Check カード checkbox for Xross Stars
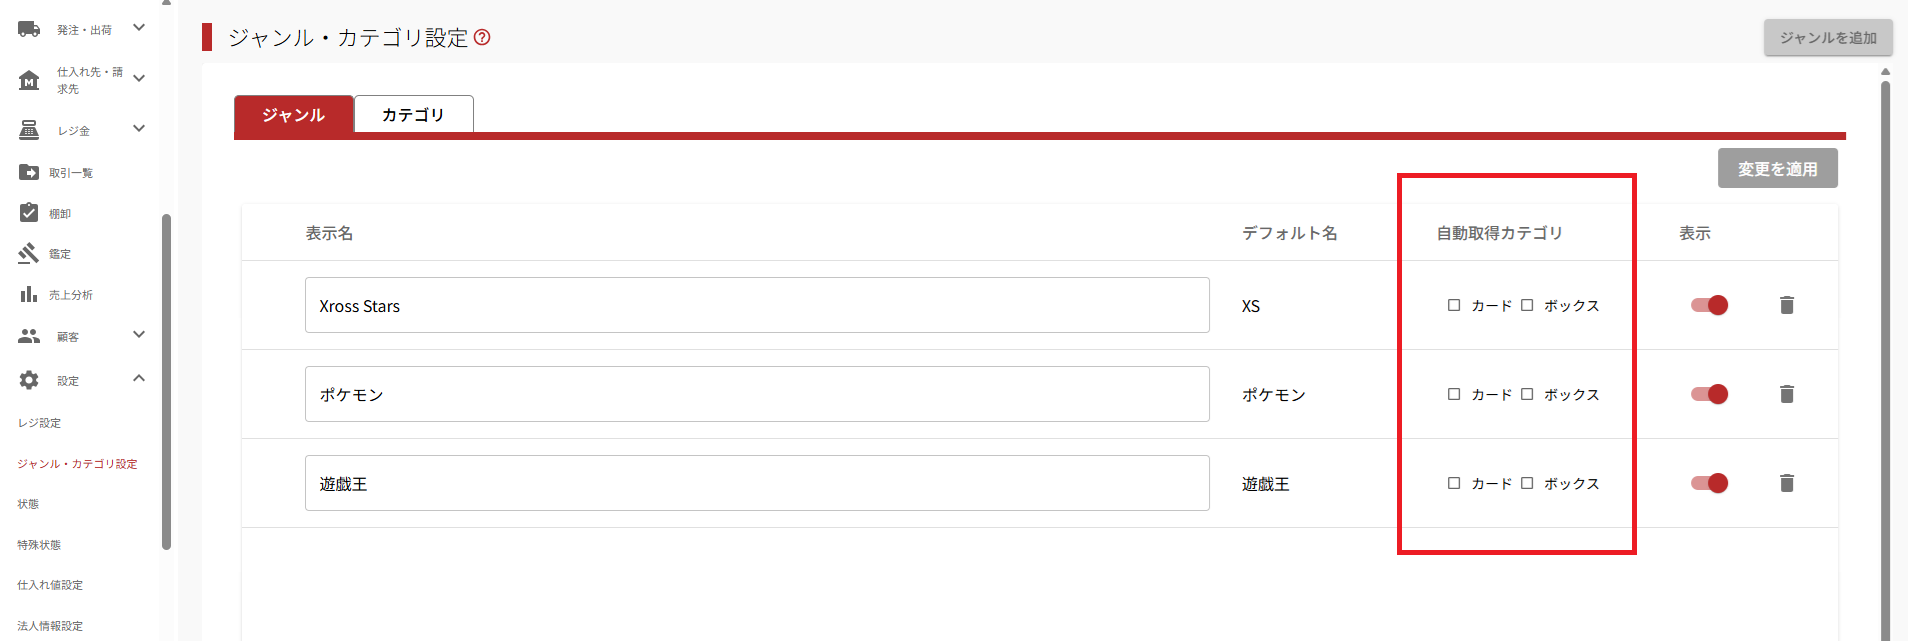This screenshot has width=1908, height=641. [1454, 305]
